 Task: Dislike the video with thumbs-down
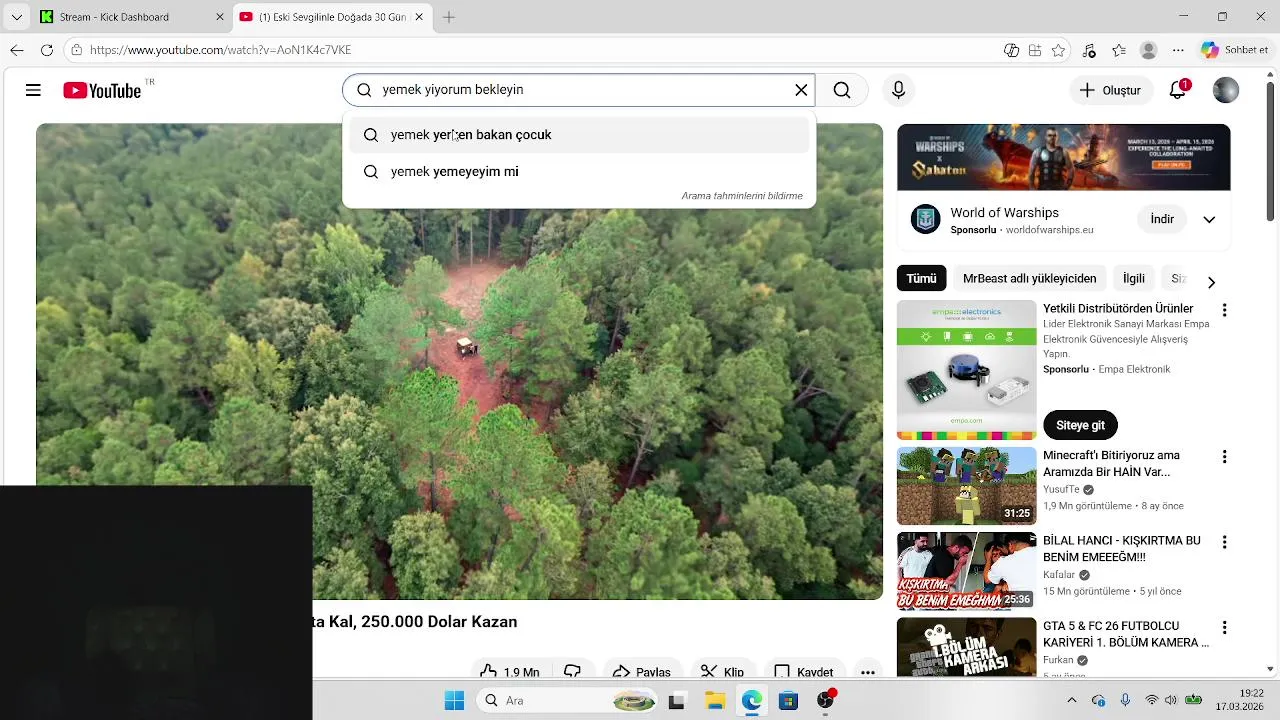[573, 671]
